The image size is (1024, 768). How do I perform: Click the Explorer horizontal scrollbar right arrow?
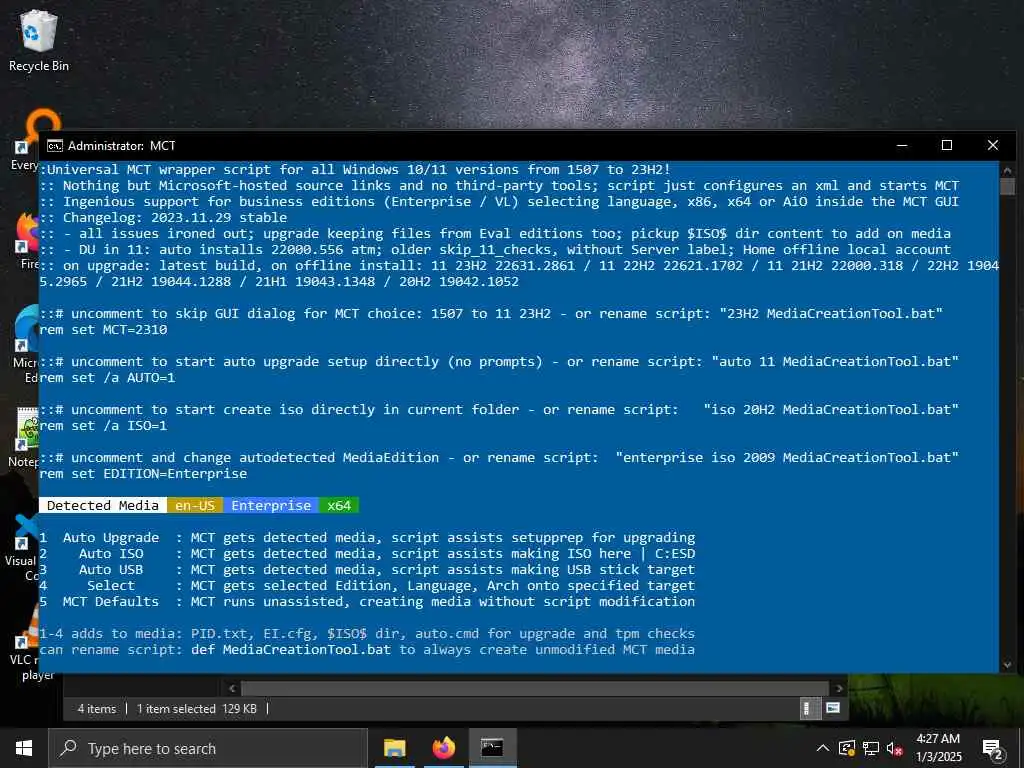(839, 688)
